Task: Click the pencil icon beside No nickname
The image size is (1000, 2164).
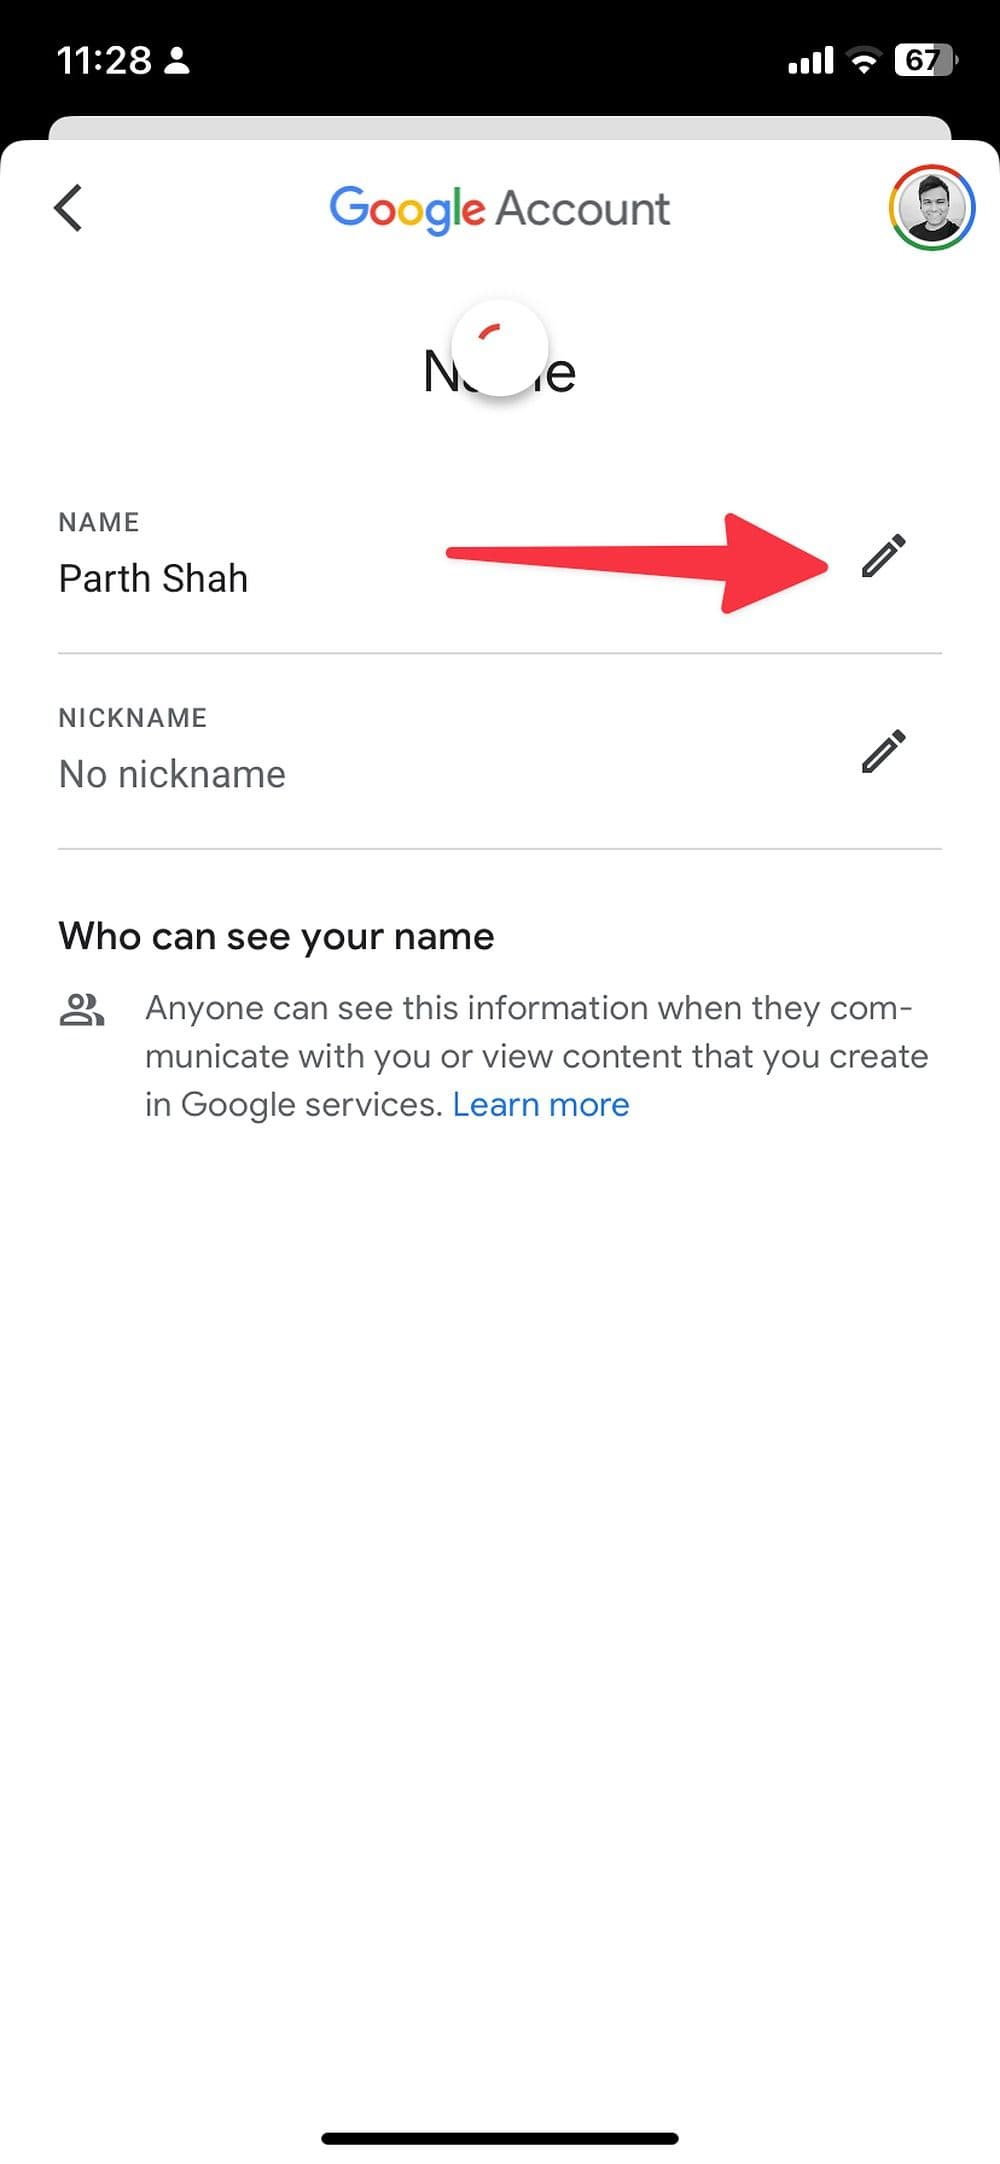Action: tap(884, 751)
